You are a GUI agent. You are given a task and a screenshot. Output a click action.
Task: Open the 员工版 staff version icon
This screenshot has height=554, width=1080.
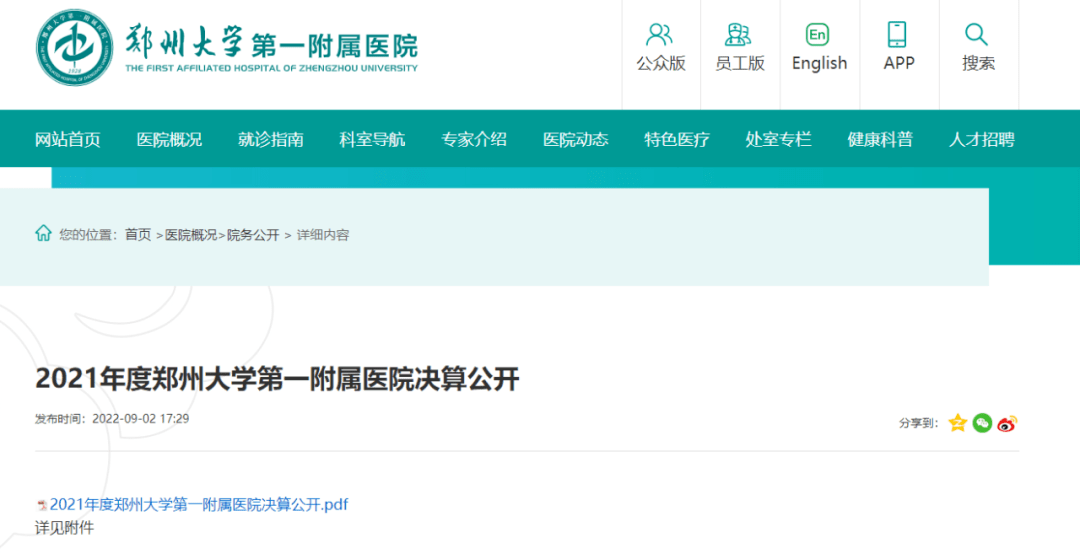[739, 34]
